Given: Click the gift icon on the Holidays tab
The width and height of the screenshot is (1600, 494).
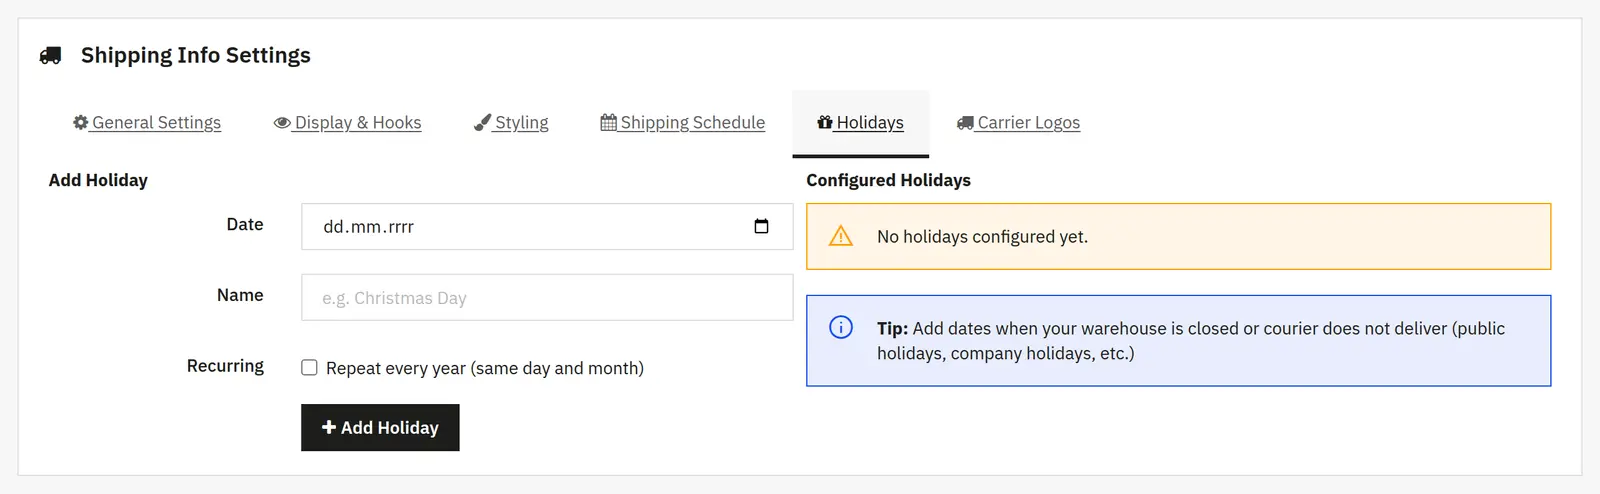Looking at the screenshot, I should (825, 122).
